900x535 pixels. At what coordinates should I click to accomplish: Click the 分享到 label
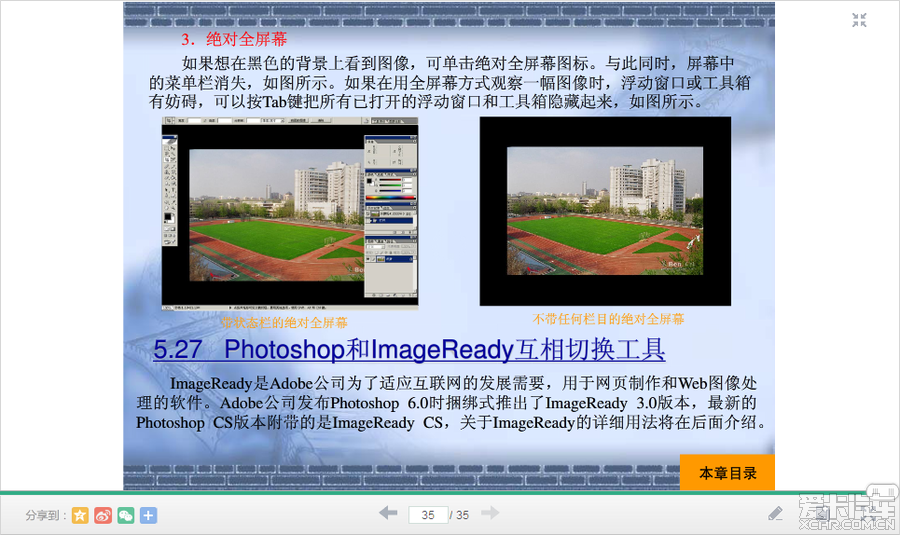[46, 515]
